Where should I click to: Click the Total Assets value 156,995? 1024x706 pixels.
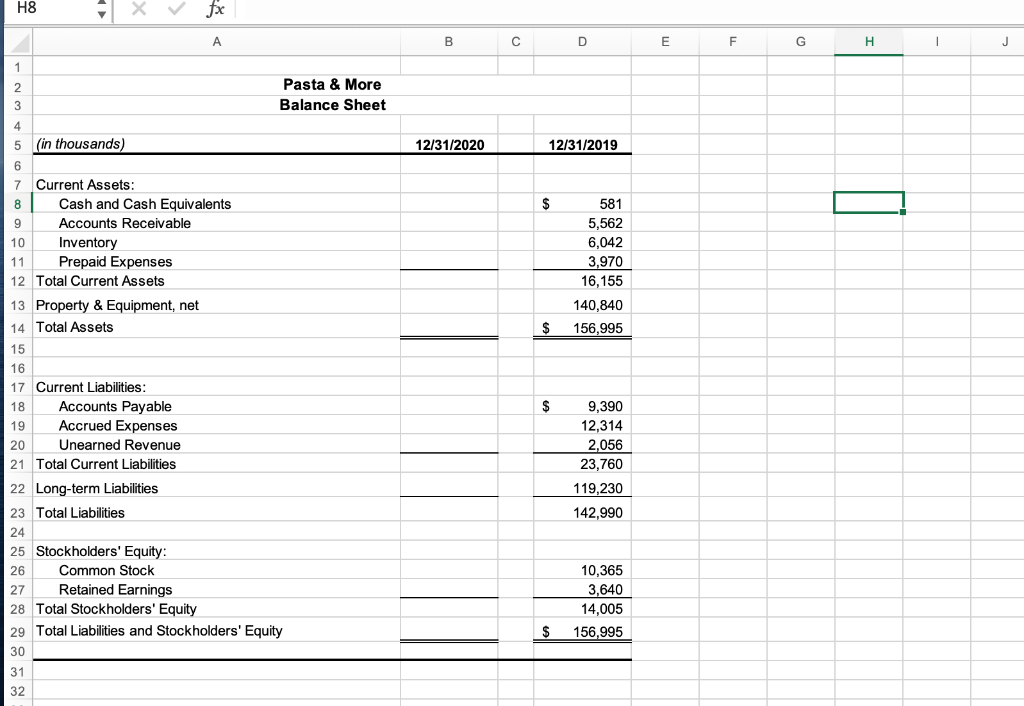click(x=583, y=328)
